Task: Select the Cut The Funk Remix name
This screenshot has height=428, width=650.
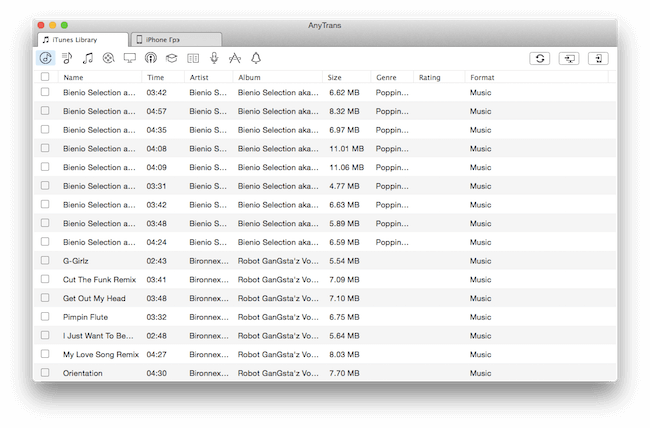Action: (x=99, y=280)
